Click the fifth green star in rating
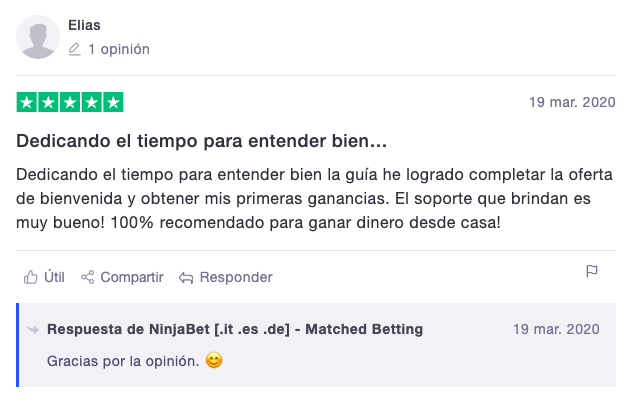The height and width of the screenshot is (400, 632). pos(113,102)
